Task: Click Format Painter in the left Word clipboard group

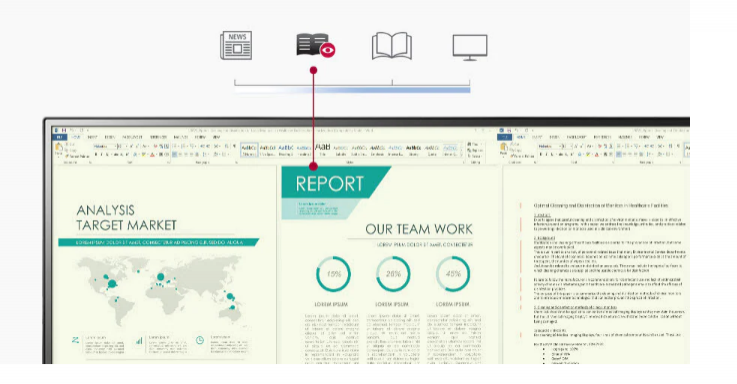Action: pyautogui.click(x=77, y=156)
